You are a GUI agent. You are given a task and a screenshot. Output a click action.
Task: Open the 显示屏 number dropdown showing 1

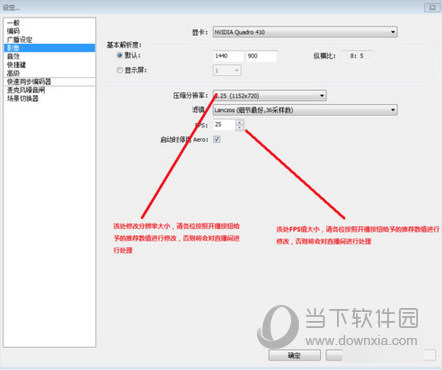click(x=227, y=70)
